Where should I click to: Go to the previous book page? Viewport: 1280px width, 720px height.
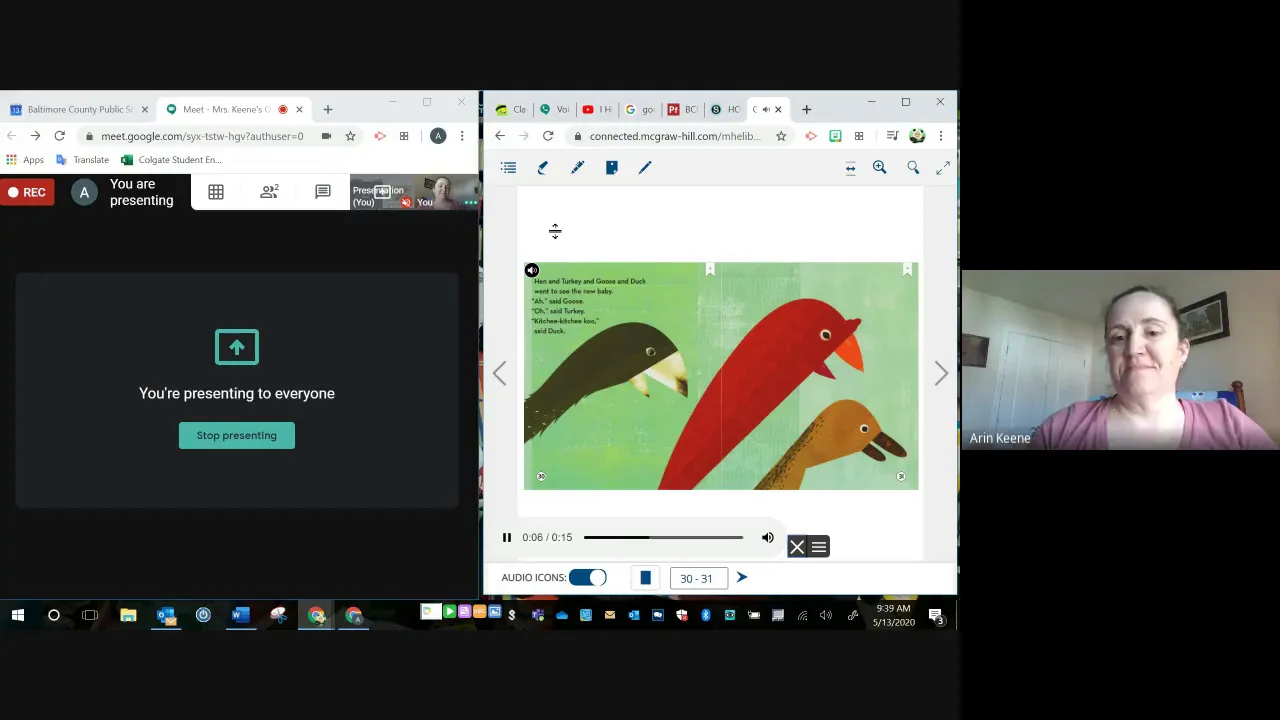[x=500, y=373]
